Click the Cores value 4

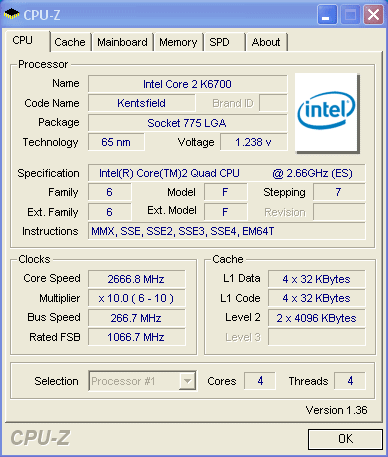point(260,381)
